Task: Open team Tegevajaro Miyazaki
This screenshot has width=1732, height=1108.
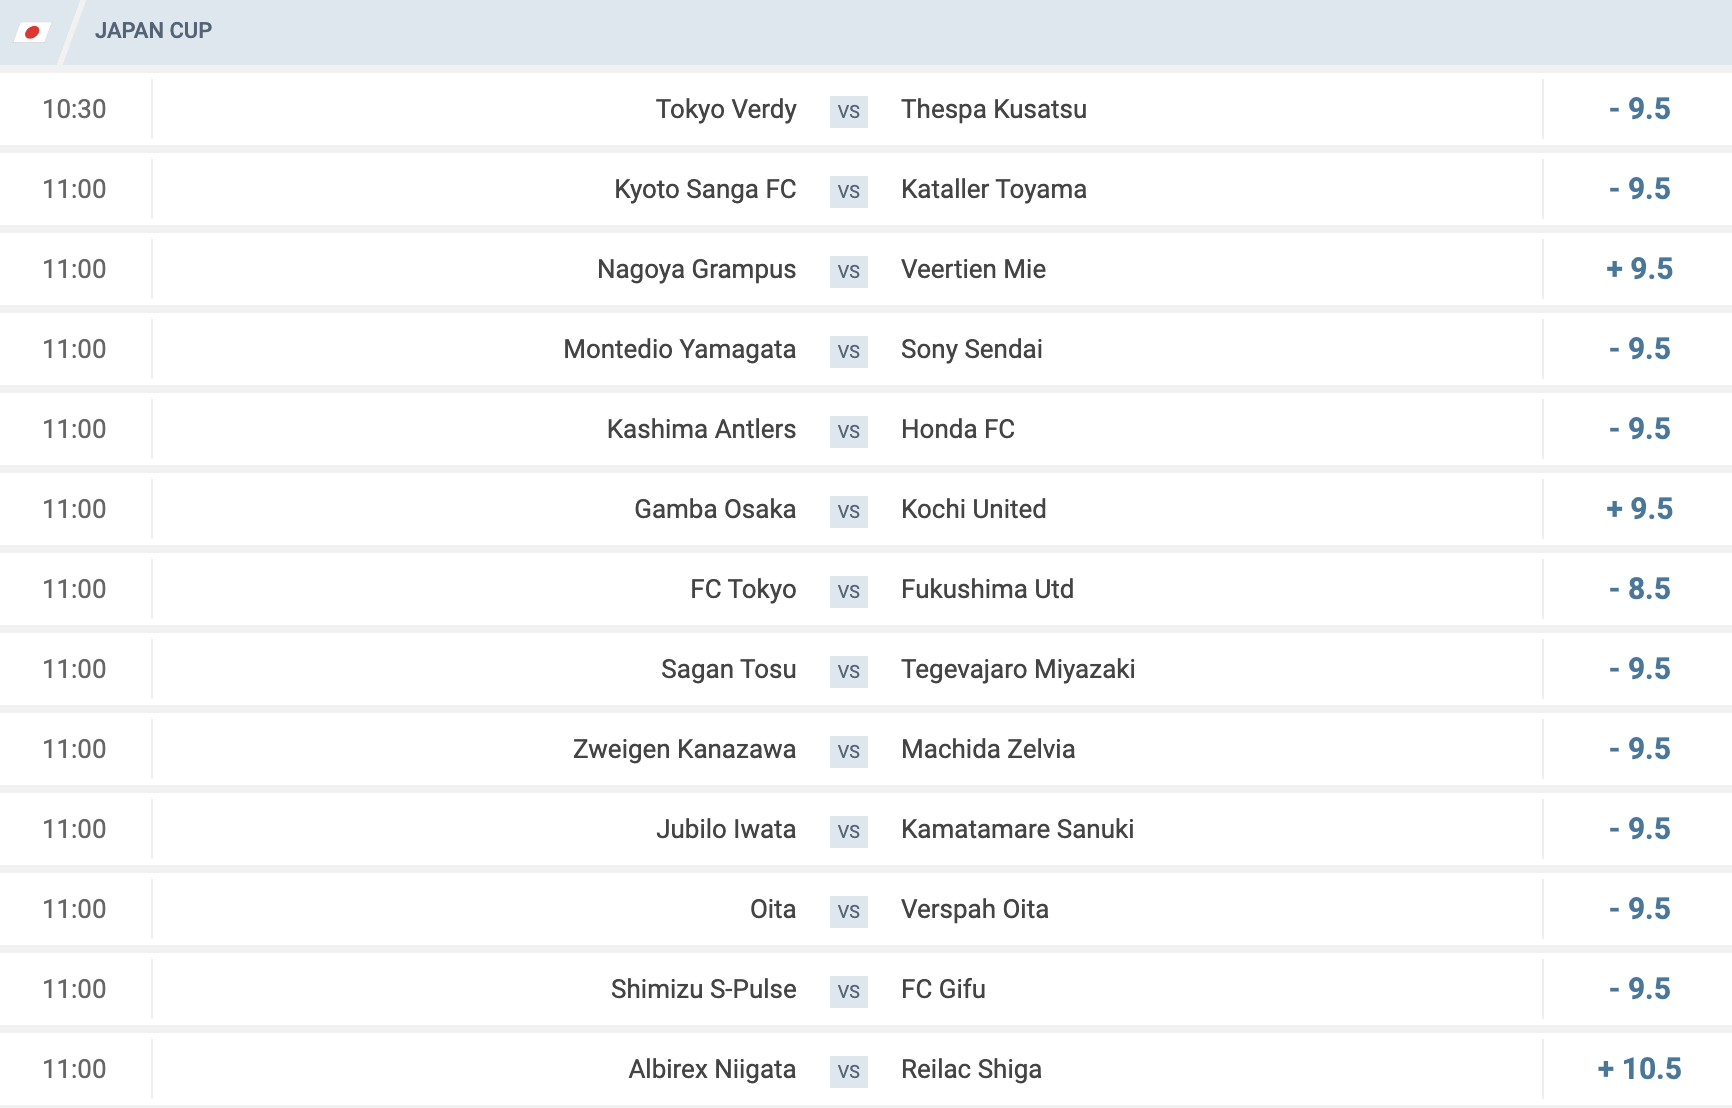Action: tap(1018, 670)
